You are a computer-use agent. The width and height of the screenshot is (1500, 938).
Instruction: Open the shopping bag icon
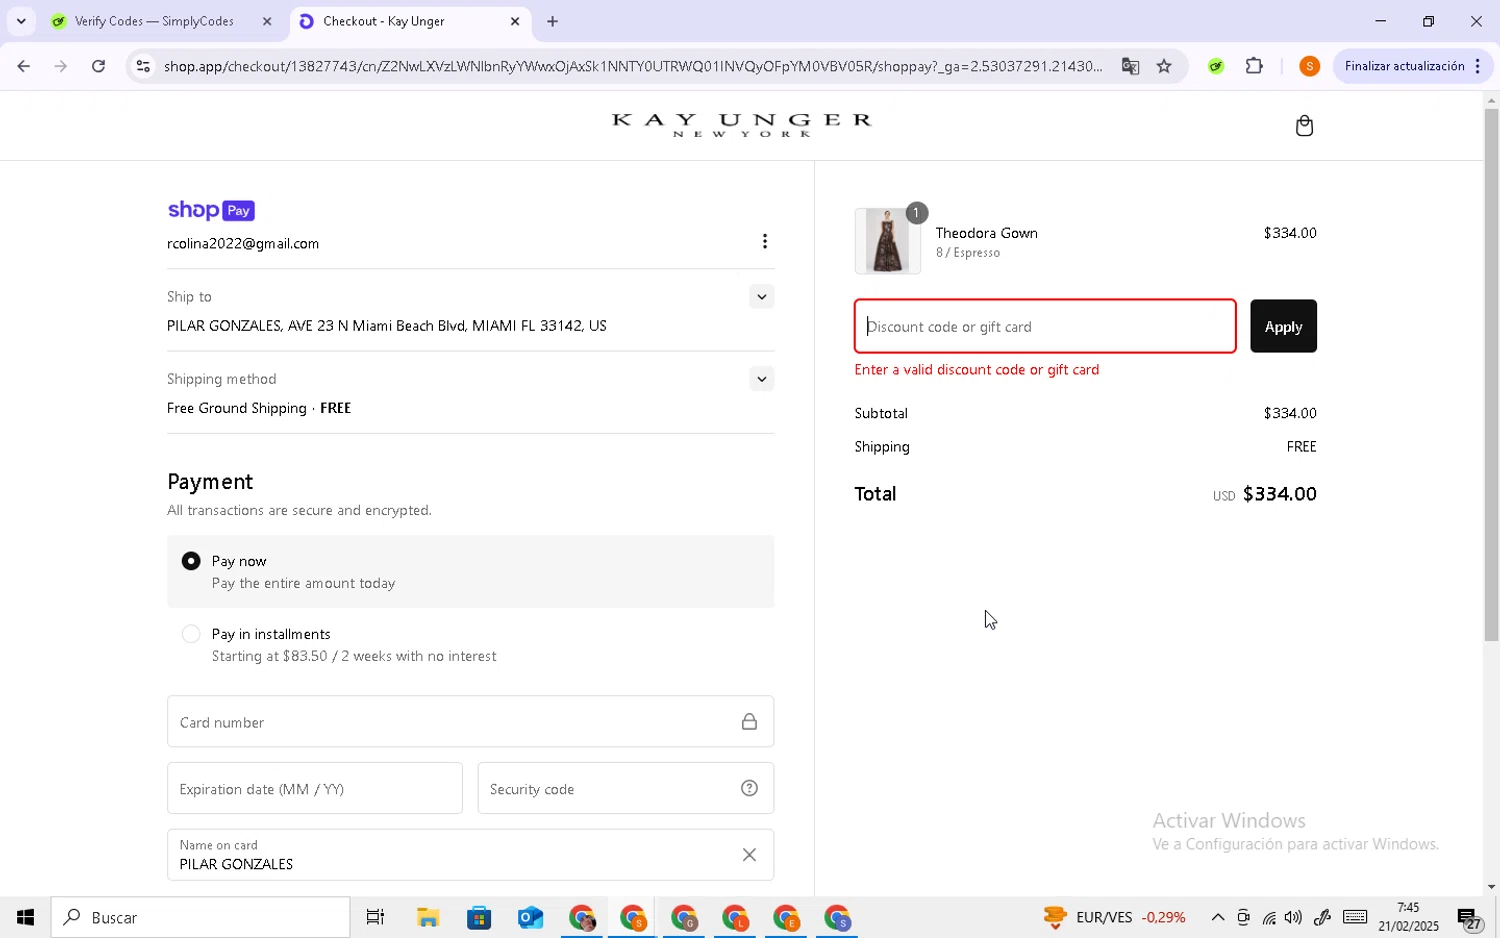click(x=1304, y=126)
